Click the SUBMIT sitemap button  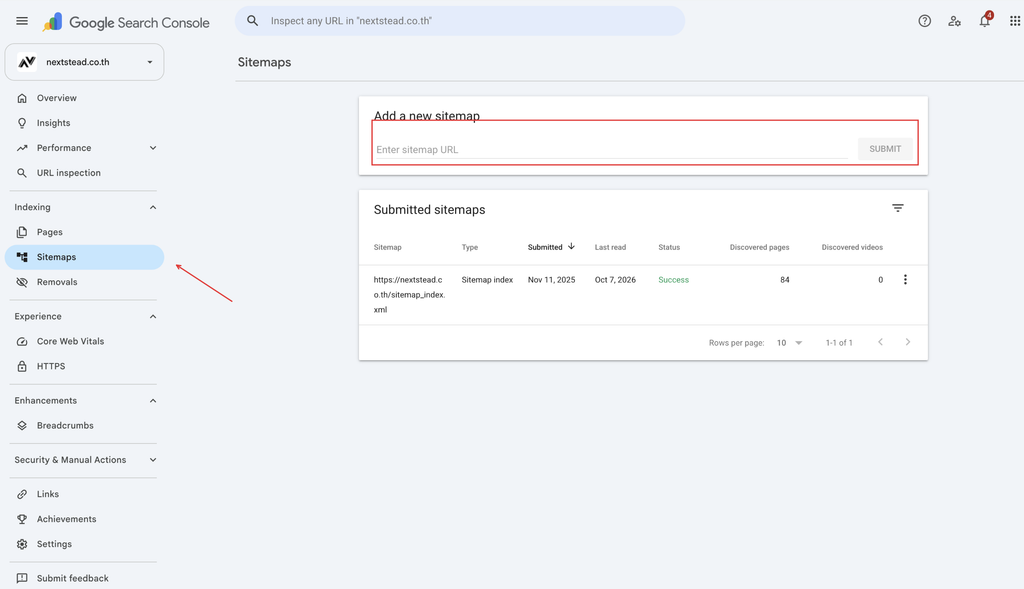click(885, 149)
